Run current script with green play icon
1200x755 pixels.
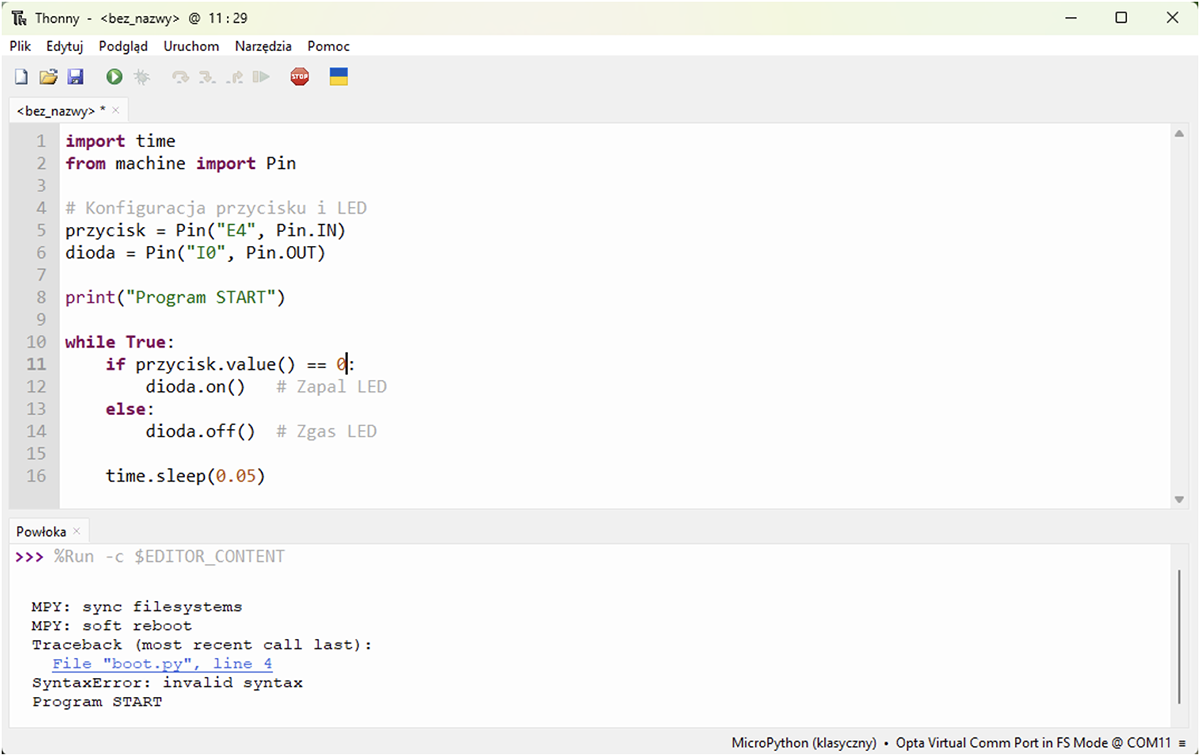(x=115, y=77)
